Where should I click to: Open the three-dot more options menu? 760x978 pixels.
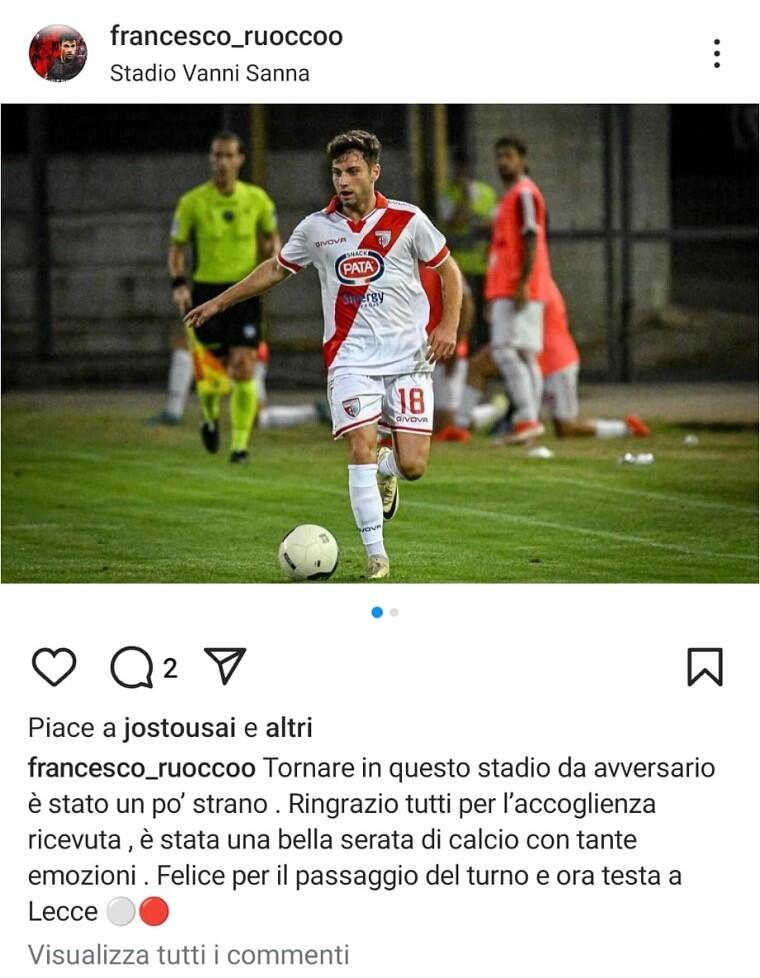pos(717,54)
